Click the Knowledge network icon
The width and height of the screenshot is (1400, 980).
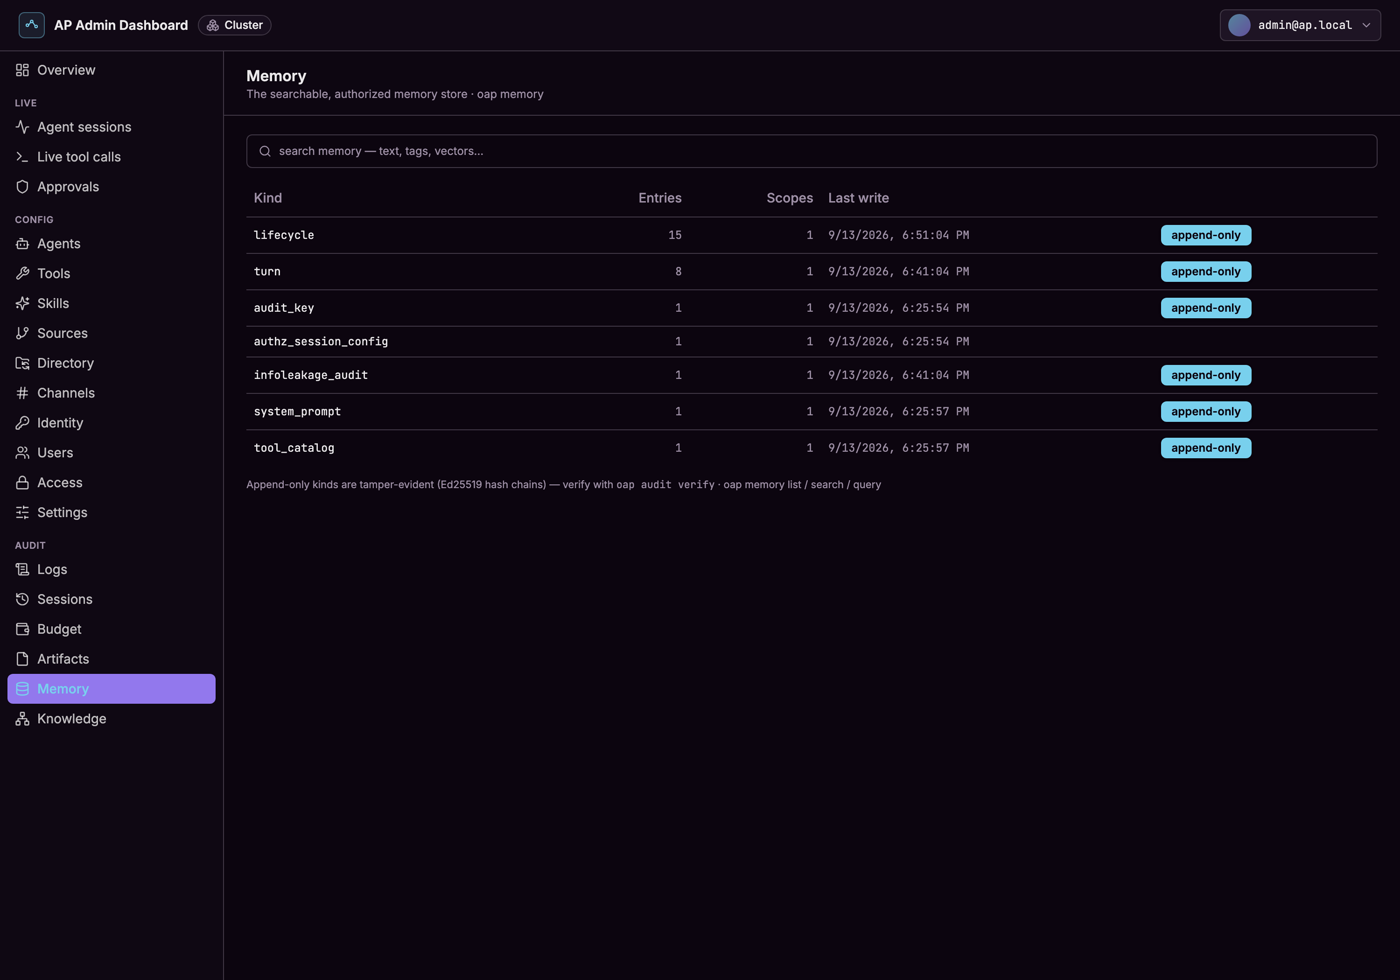click(22, 720)
